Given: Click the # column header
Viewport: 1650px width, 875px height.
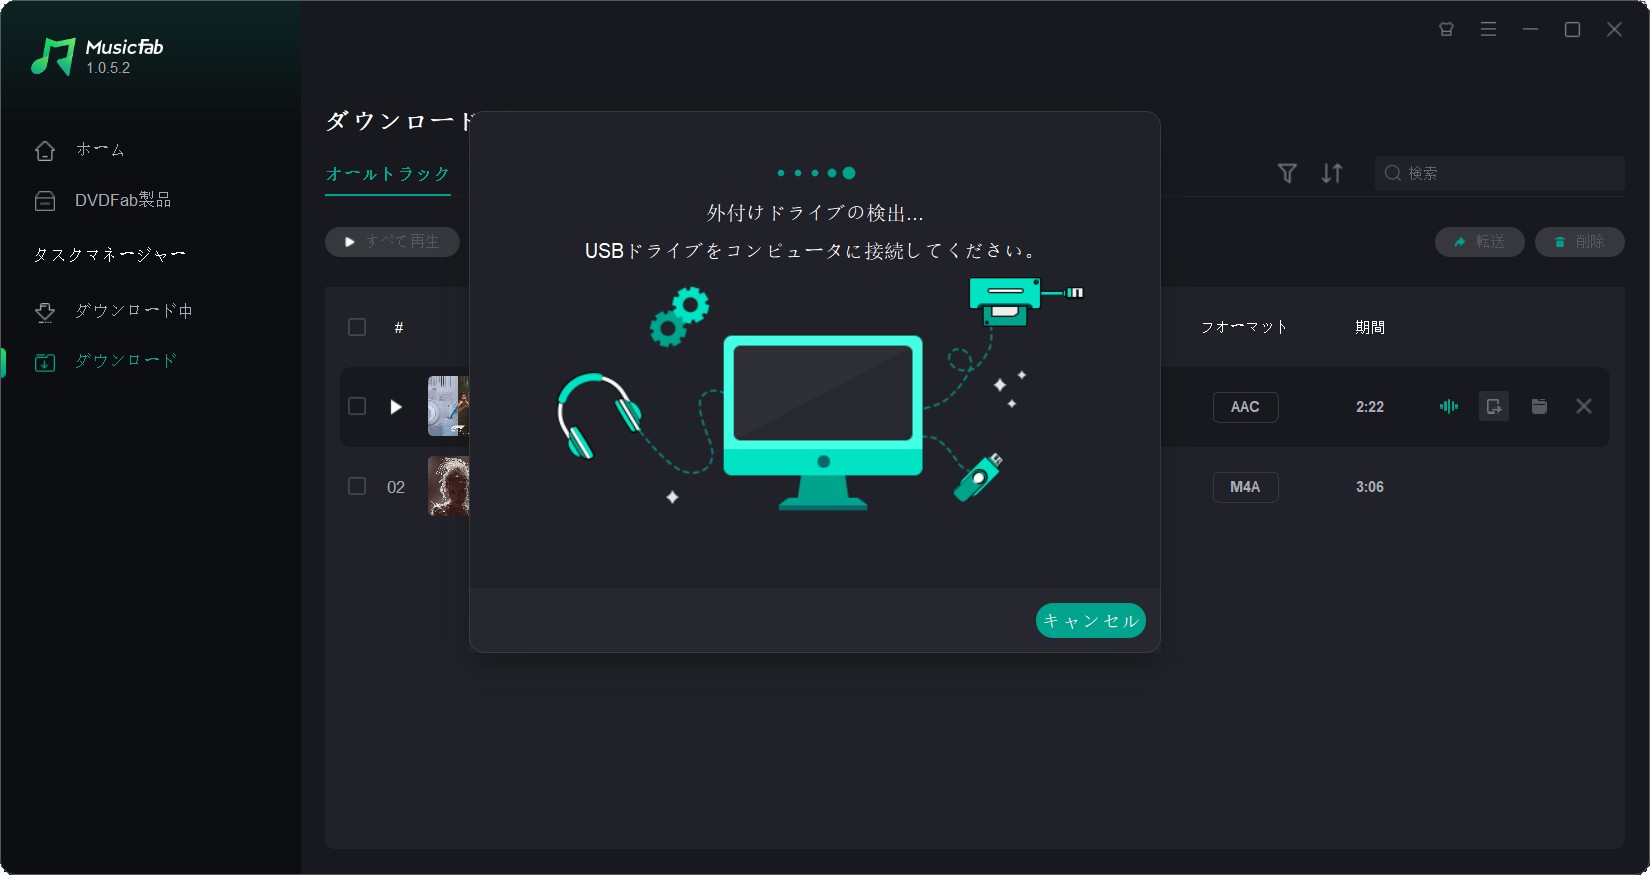Looking at the screenshot, I should (399, 328).
